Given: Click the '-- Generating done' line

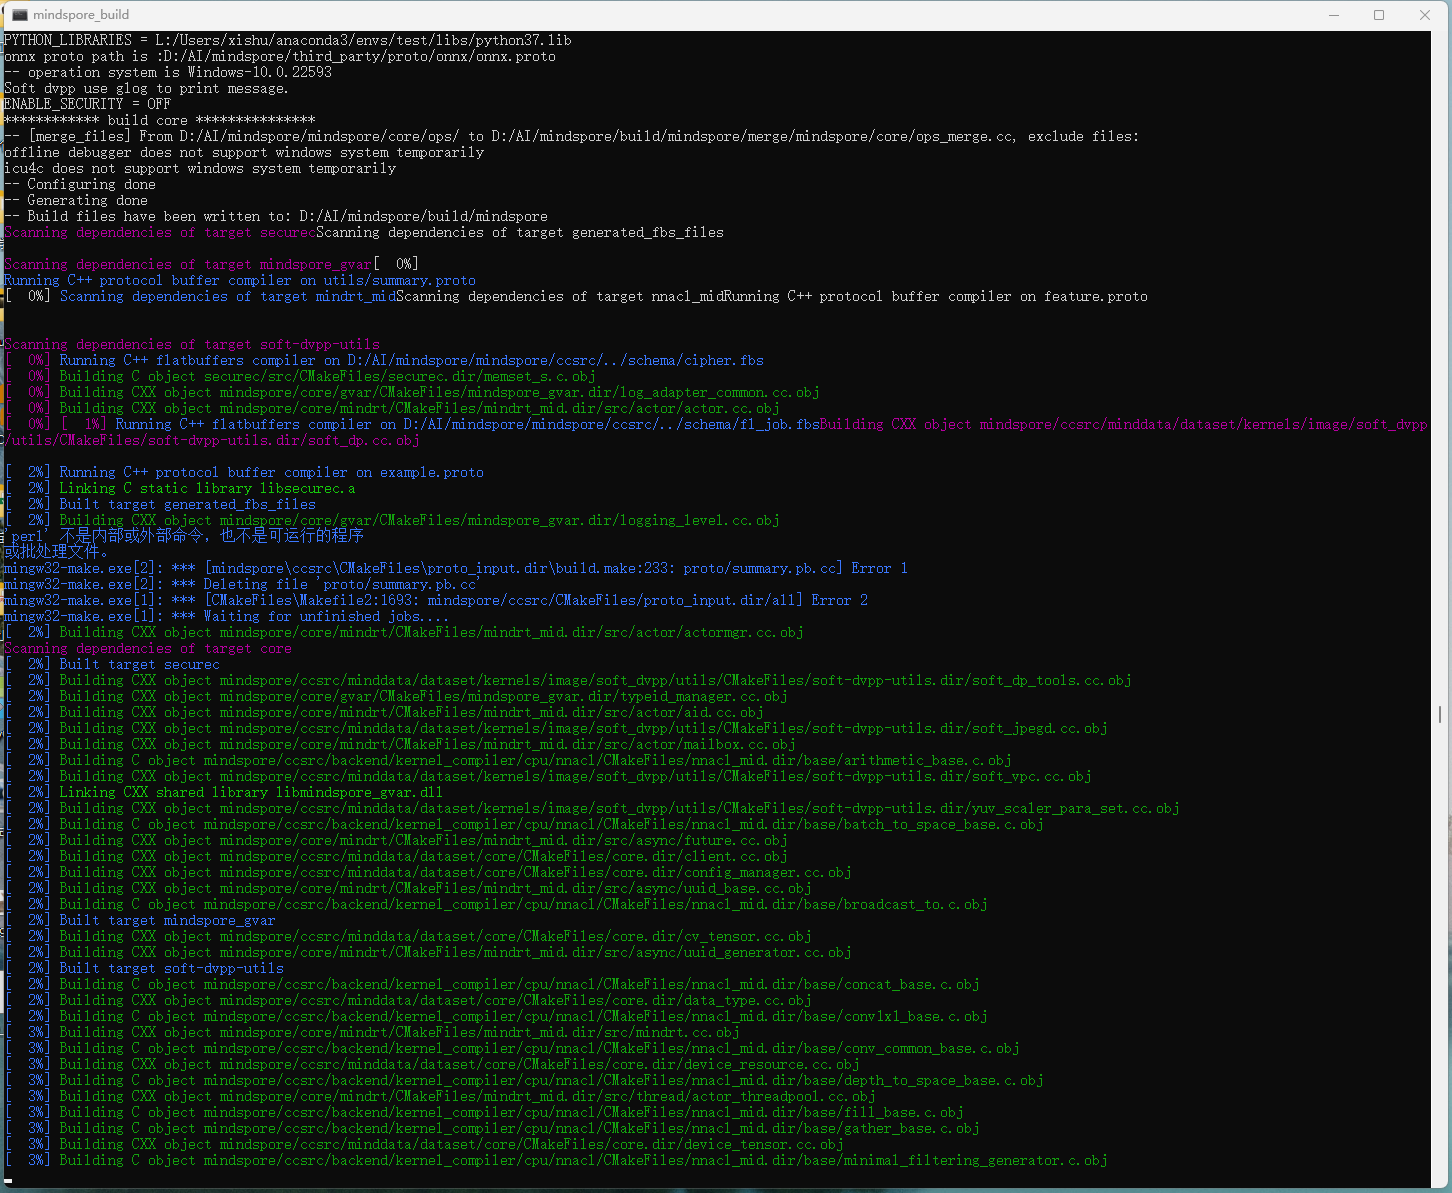Looking at the screenshot, I should [76, 200].
